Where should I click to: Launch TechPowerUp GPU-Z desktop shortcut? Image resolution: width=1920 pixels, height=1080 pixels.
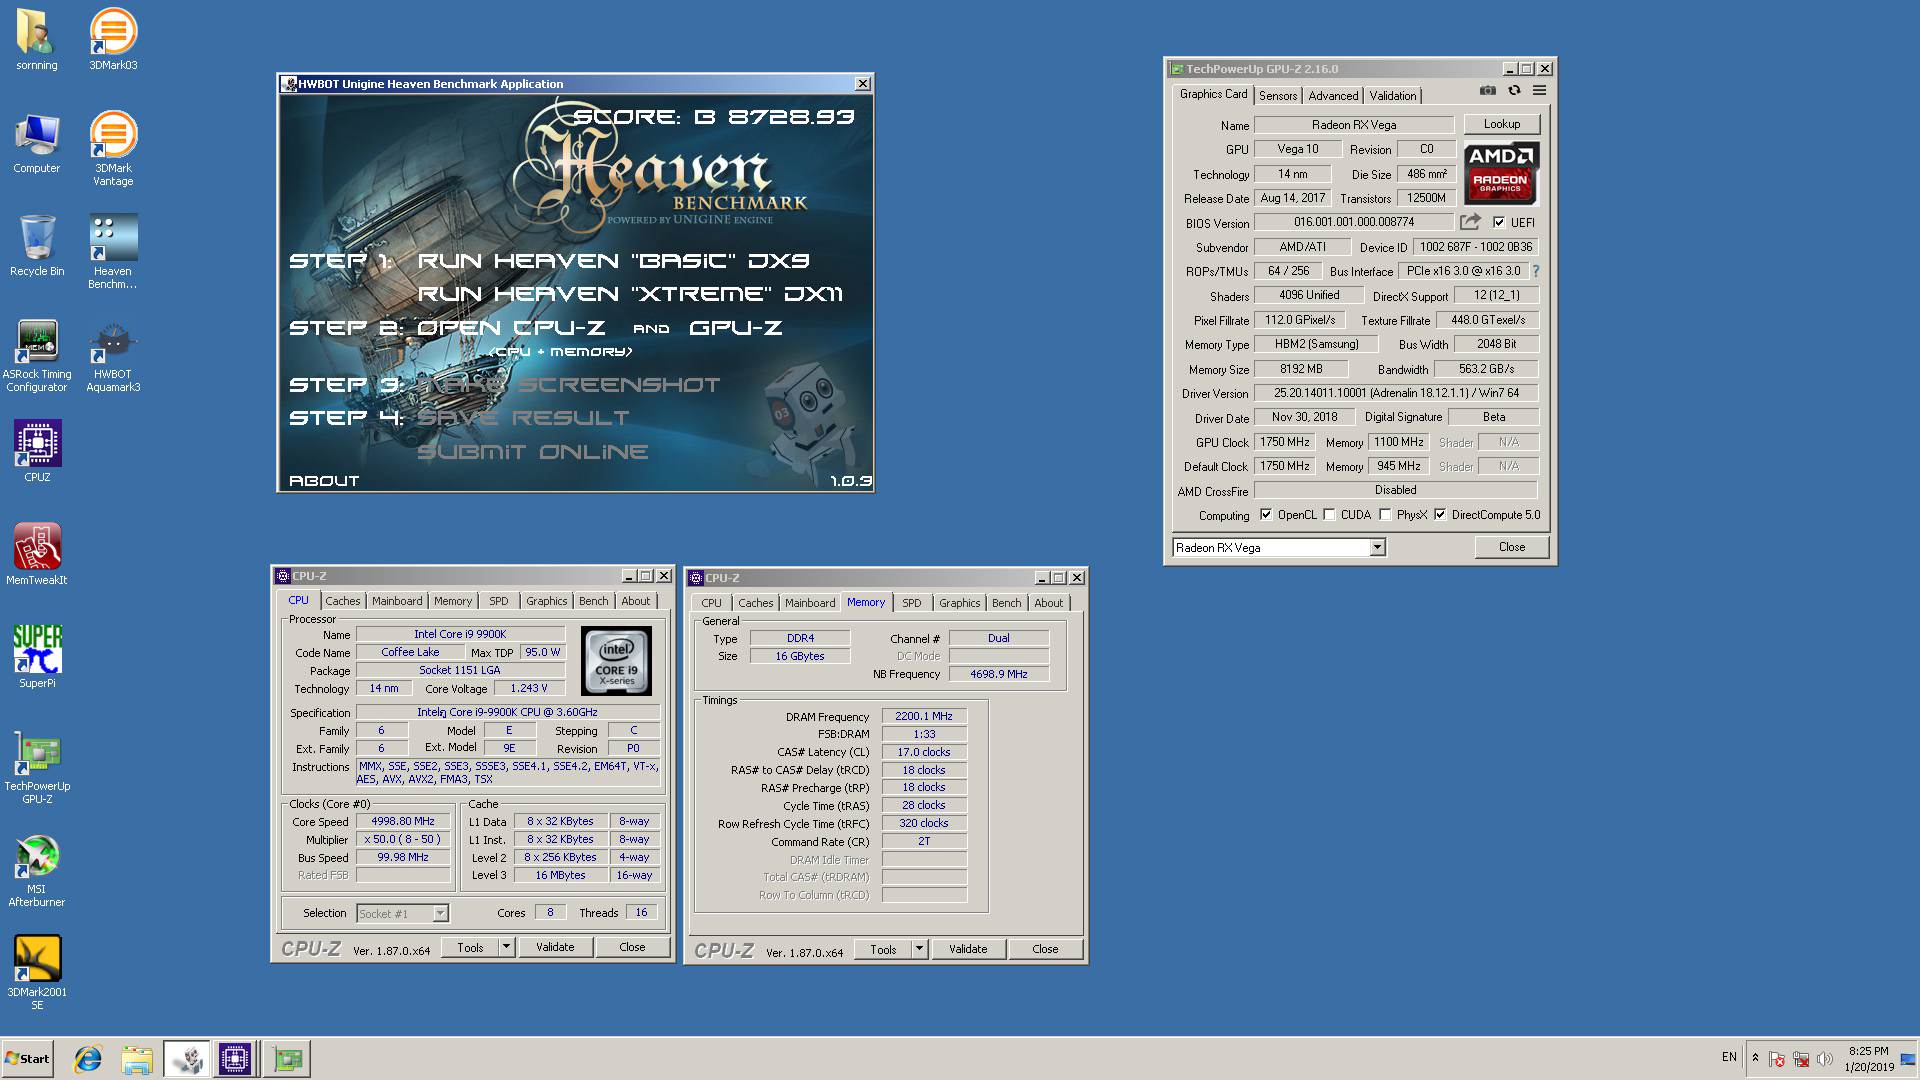point(37,767)
